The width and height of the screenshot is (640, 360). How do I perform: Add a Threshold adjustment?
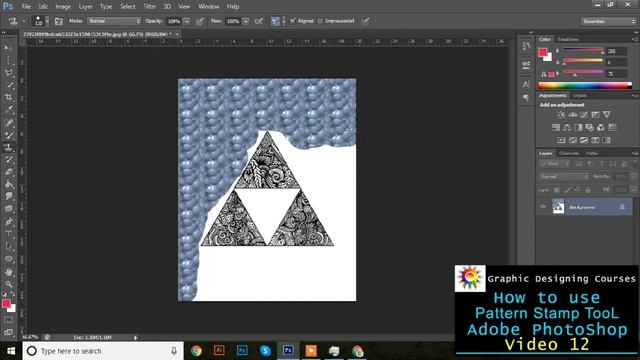(584, 140)
